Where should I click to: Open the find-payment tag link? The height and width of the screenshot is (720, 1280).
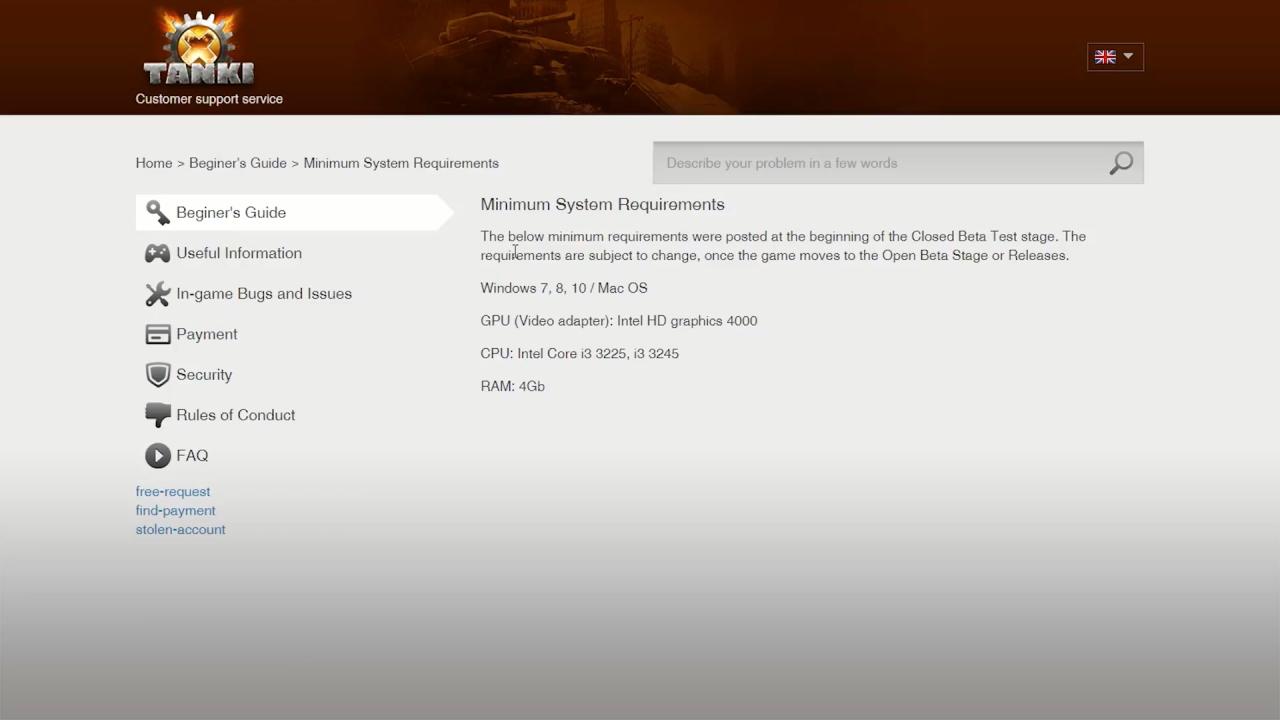click(175, 510)
